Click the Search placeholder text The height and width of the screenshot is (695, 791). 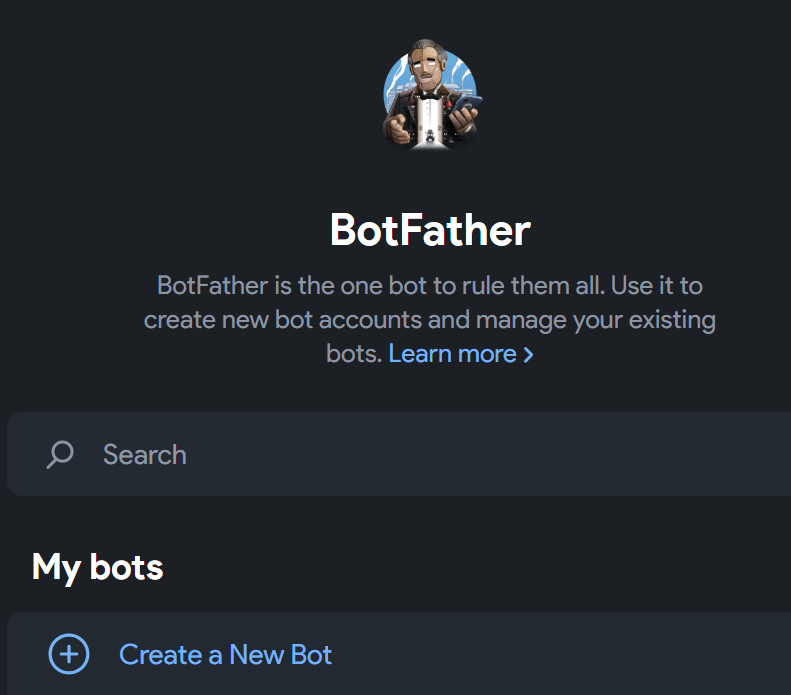(145, 455)
